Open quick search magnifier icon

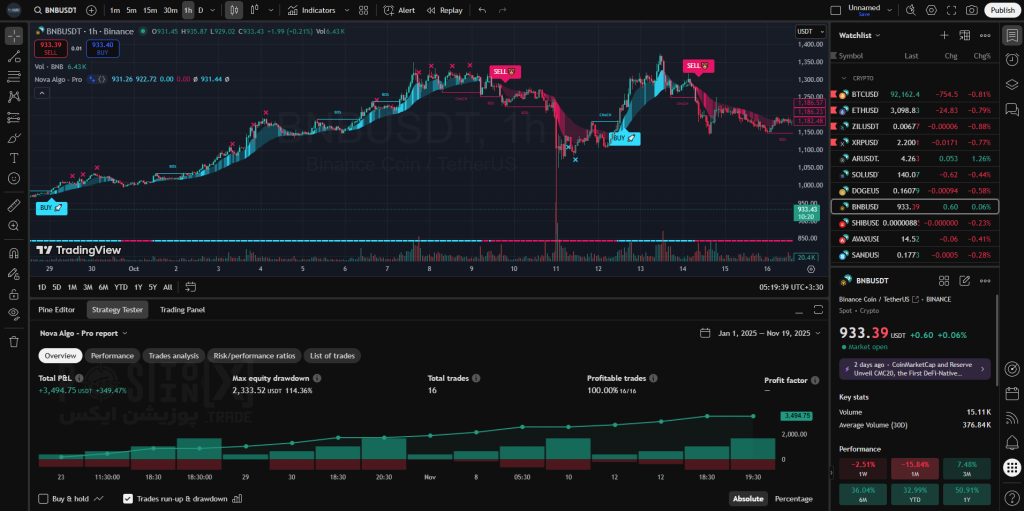click(x=911, y=10)
